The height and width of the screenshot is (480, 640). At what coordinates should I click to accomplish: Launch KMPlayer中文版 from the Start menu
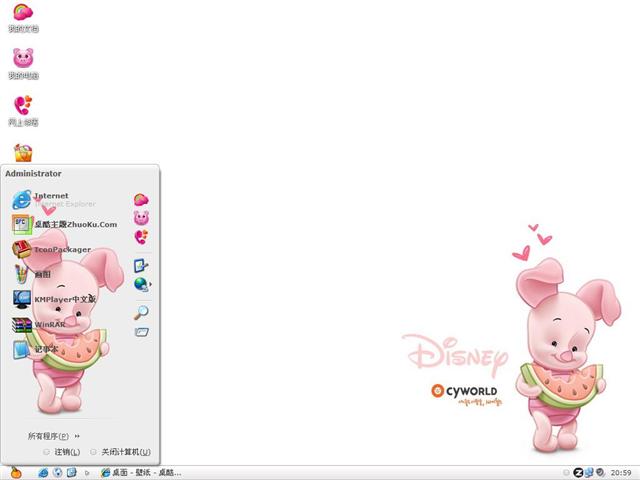pos(54,299)
